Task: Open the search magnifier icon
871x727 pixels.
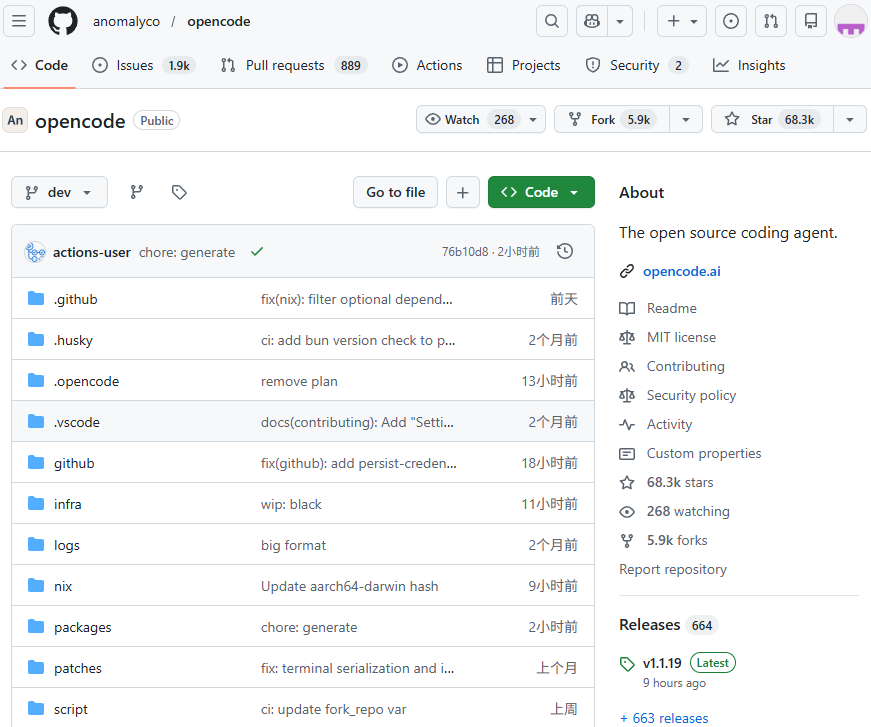Action: [551, 21]
